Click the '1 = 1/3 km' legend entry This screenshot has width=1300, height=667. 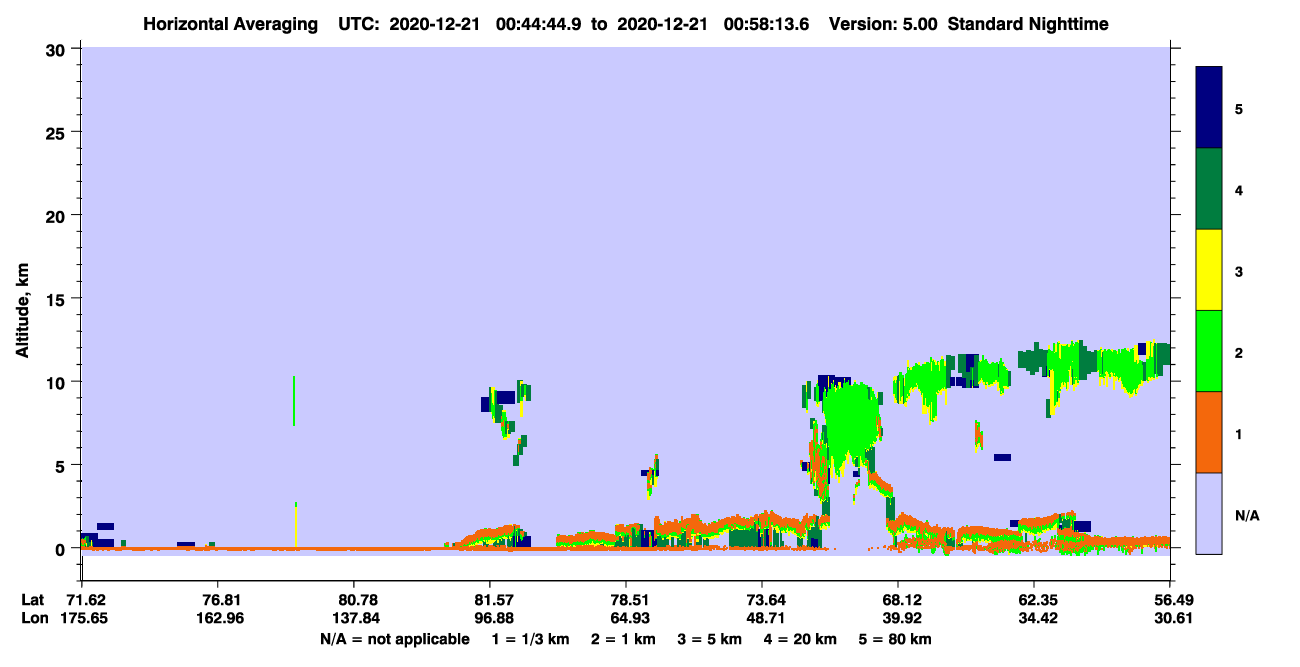[x=531, y=639]
